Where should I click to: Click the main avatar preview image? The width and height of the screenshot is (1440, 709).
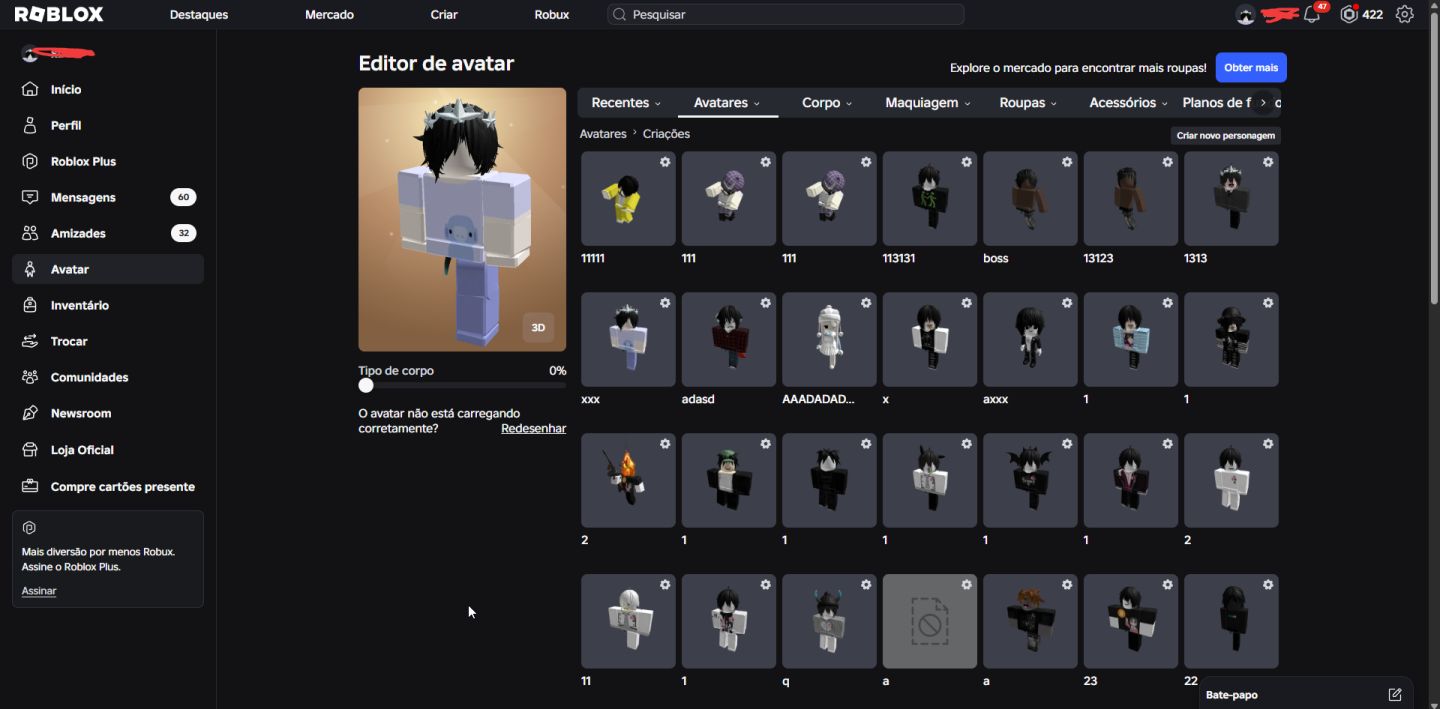(x=462, y=219)
